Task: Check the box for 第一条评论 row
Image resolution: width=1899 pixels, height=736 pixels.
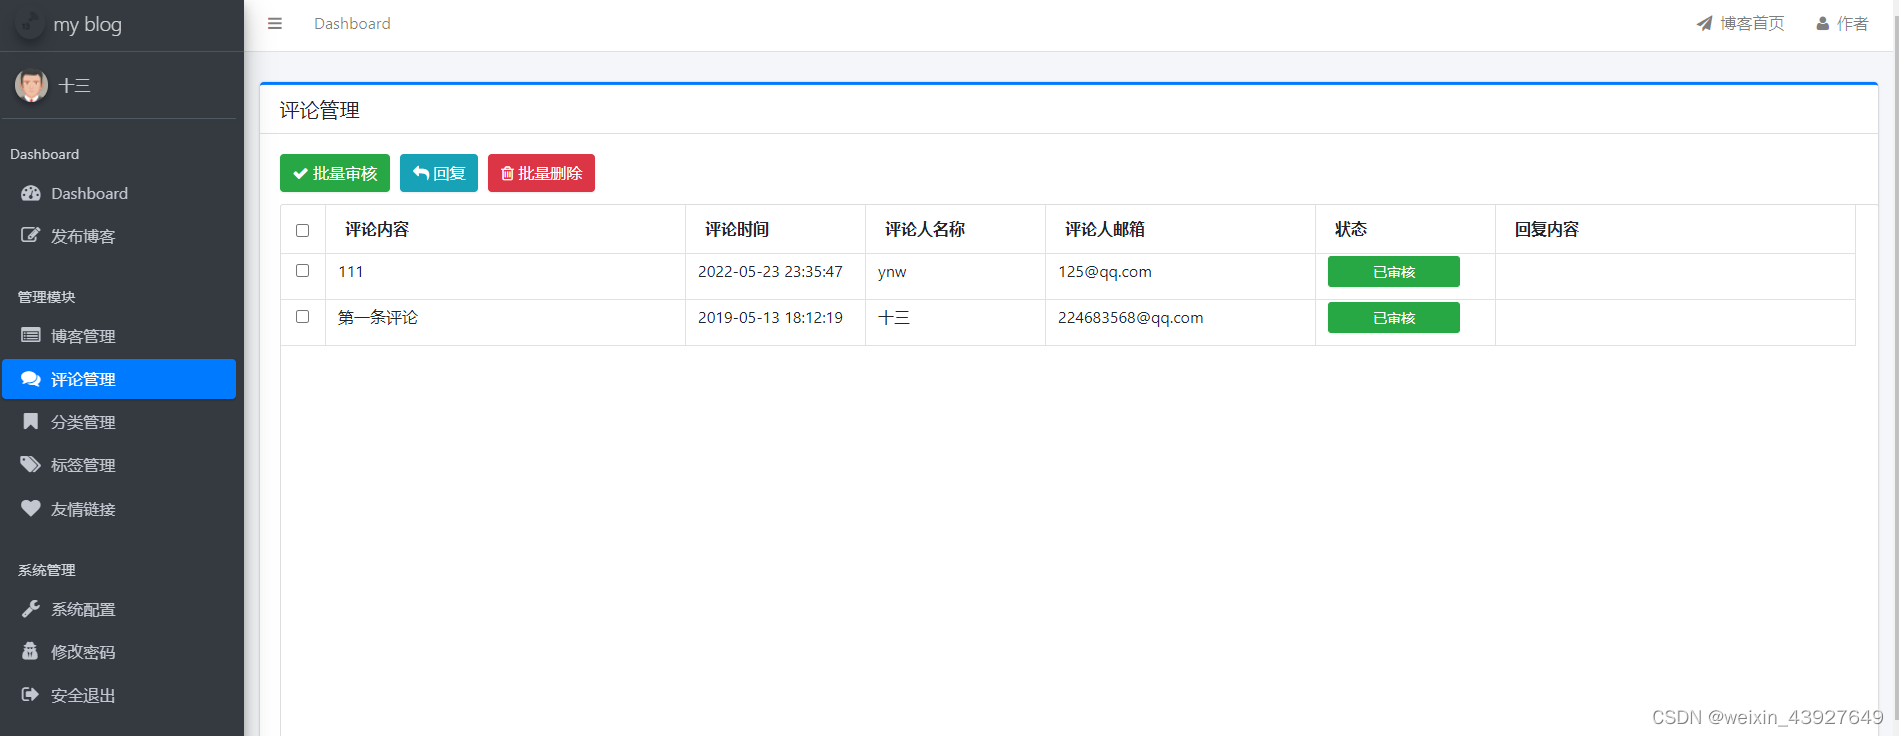Action: [x=303, y=317]
